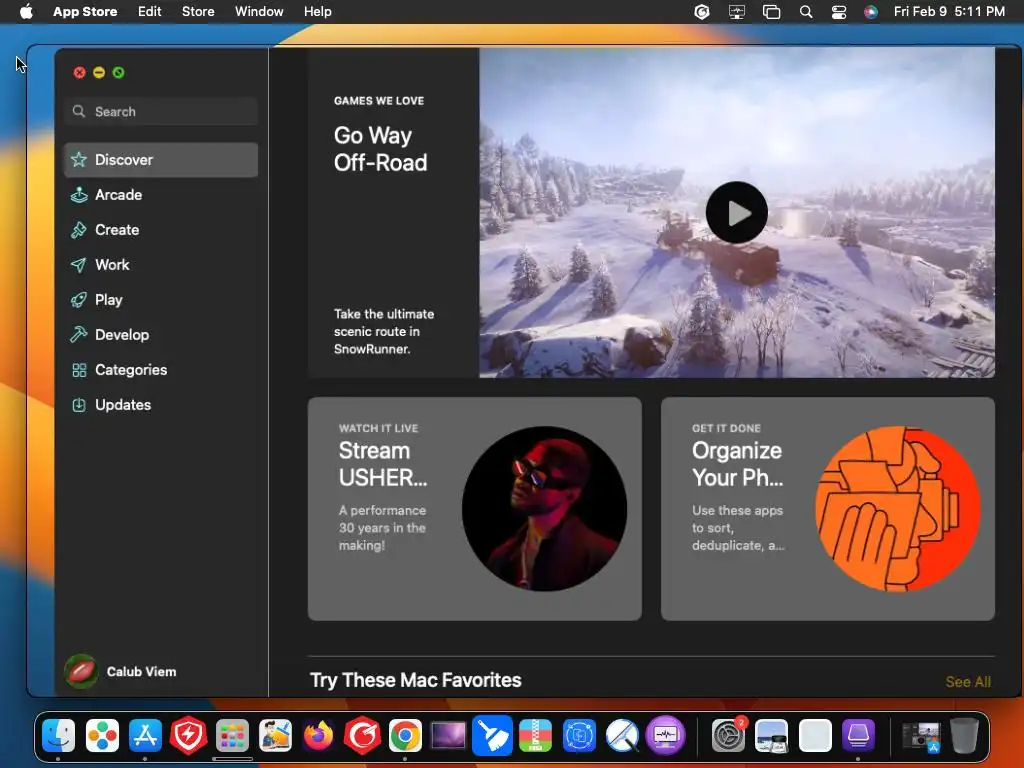Open the purple Apple Configurator-like Dock app
Image resolution: width=1024 pixels, height=768 pixels.
(858, 736)
